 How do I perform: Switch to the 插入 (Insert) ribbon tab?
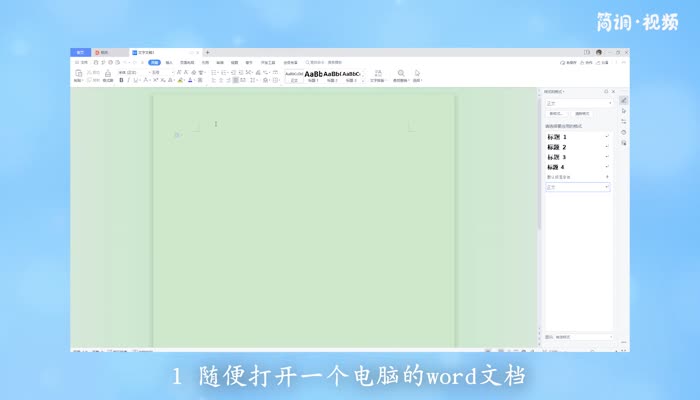click(169, 62)
